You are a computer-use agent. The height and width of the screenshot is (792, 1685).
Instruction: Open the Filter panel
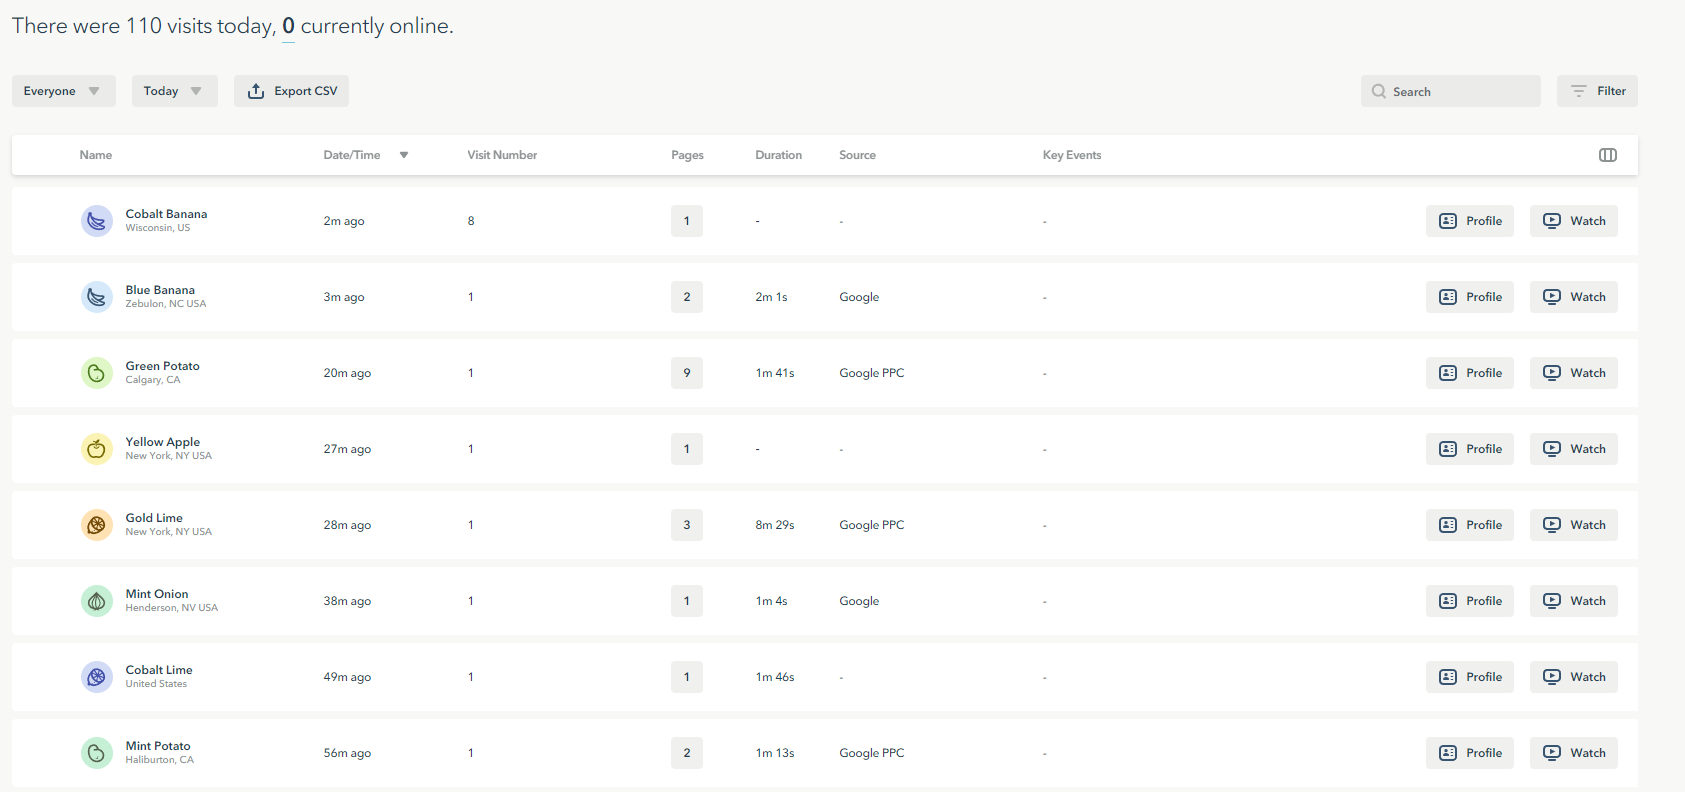tap(1597, 91)
